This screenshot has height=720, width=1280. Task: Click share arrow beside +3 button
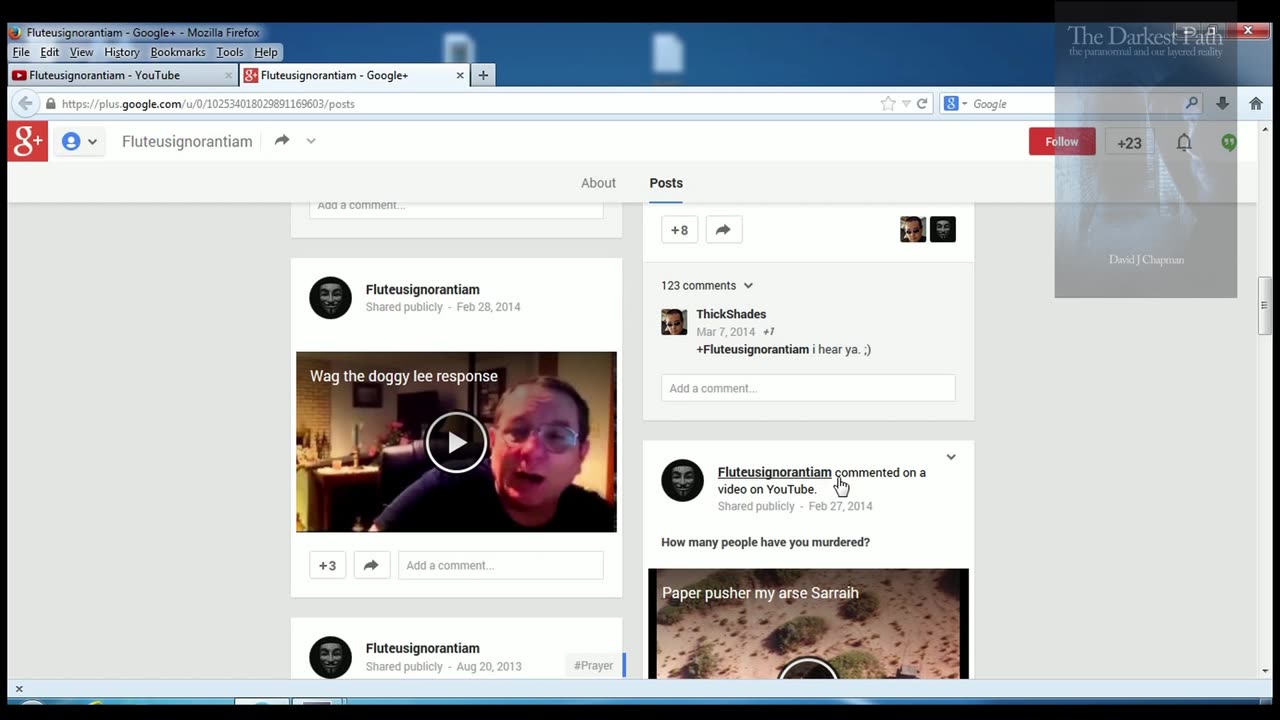coord(371,566)
